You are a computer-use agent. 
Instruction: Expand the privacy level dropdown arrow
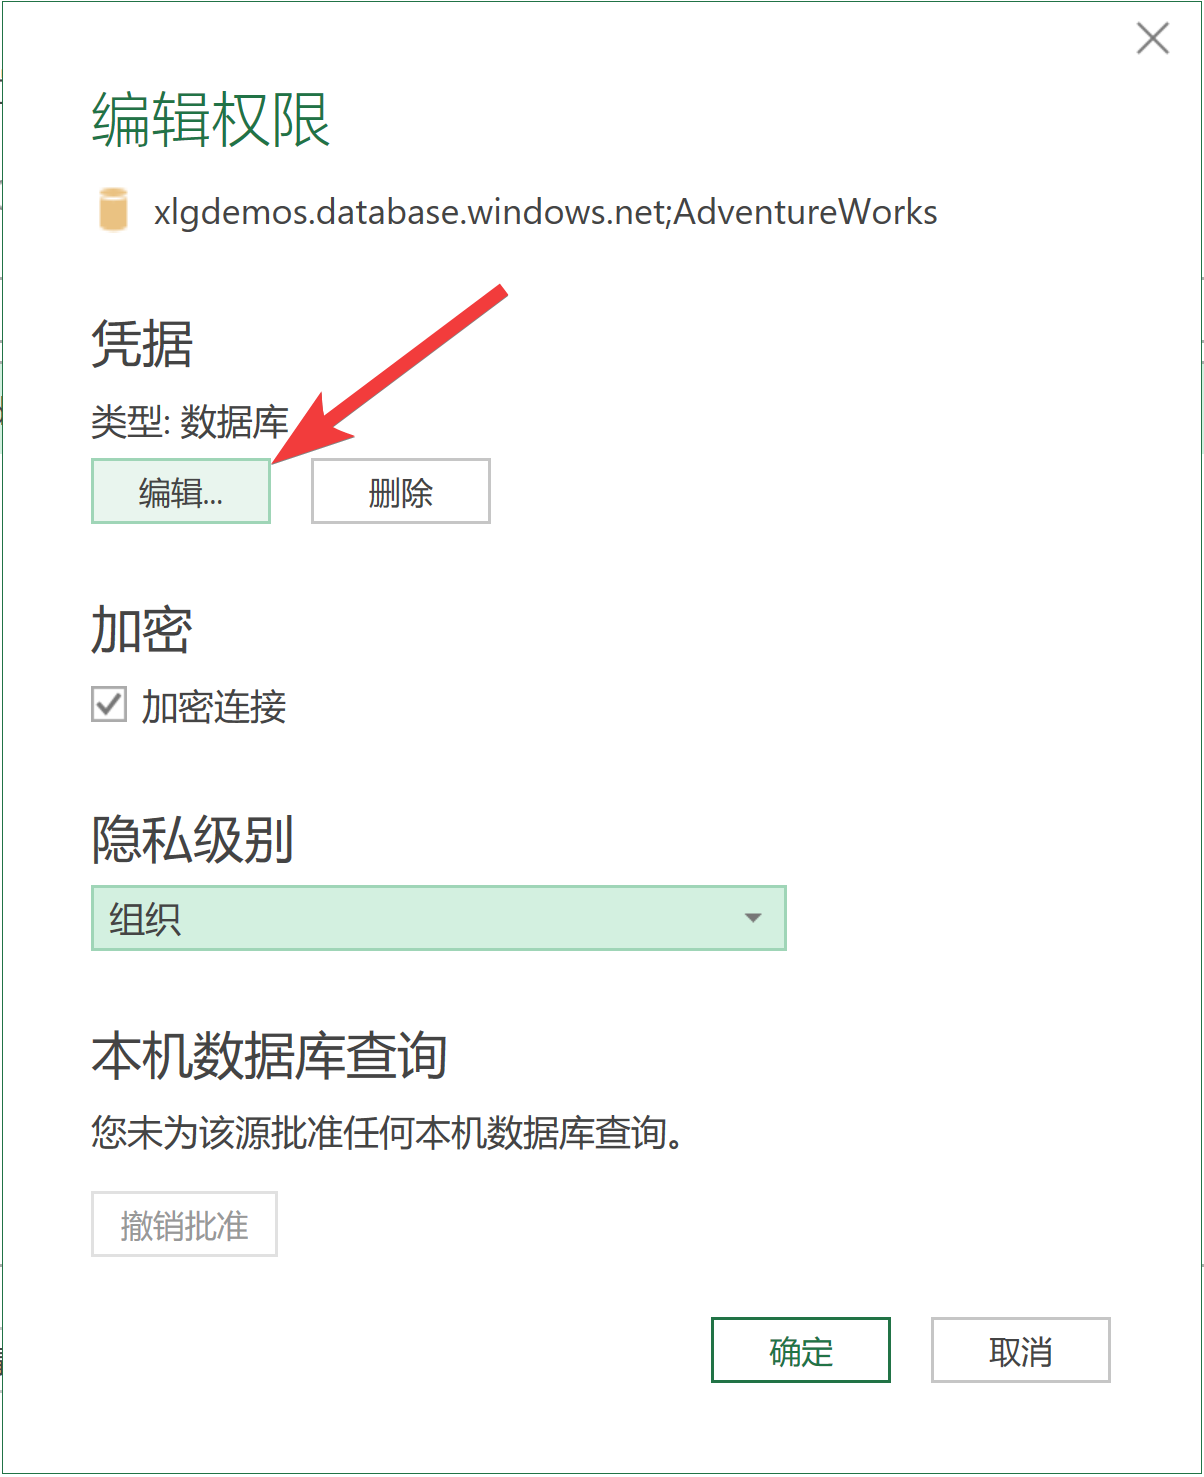pyautogui.click(x=753, y=918)
